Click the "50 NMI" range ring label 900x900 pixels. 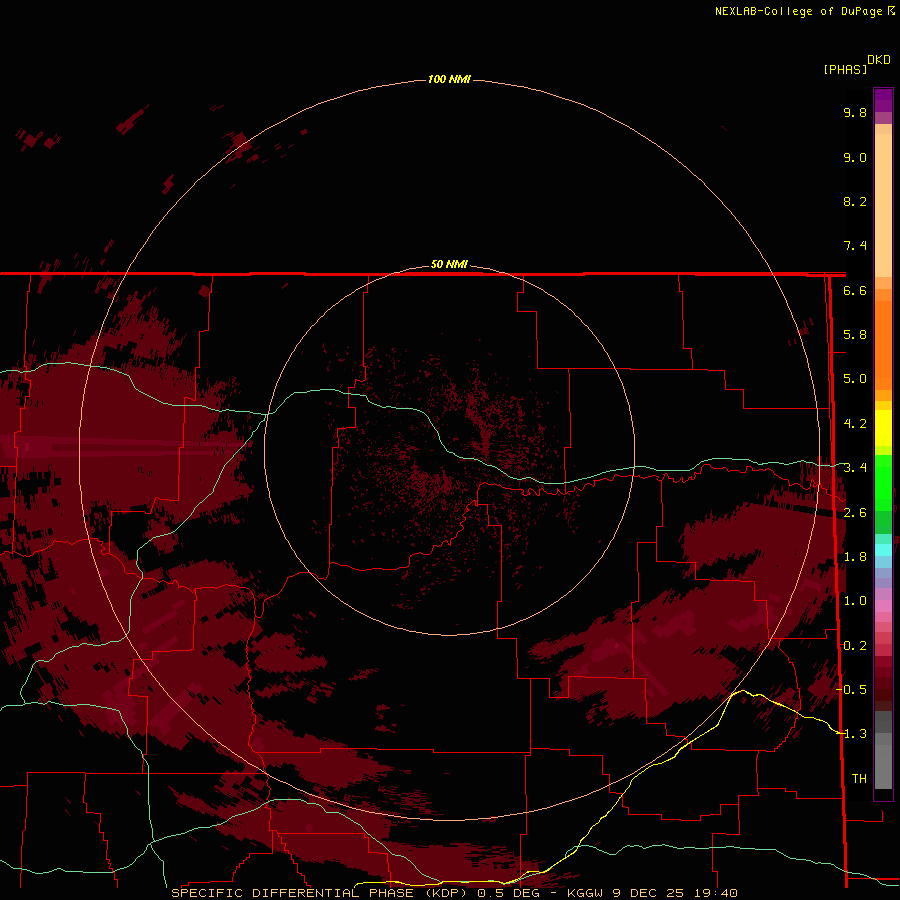(449, 264)
